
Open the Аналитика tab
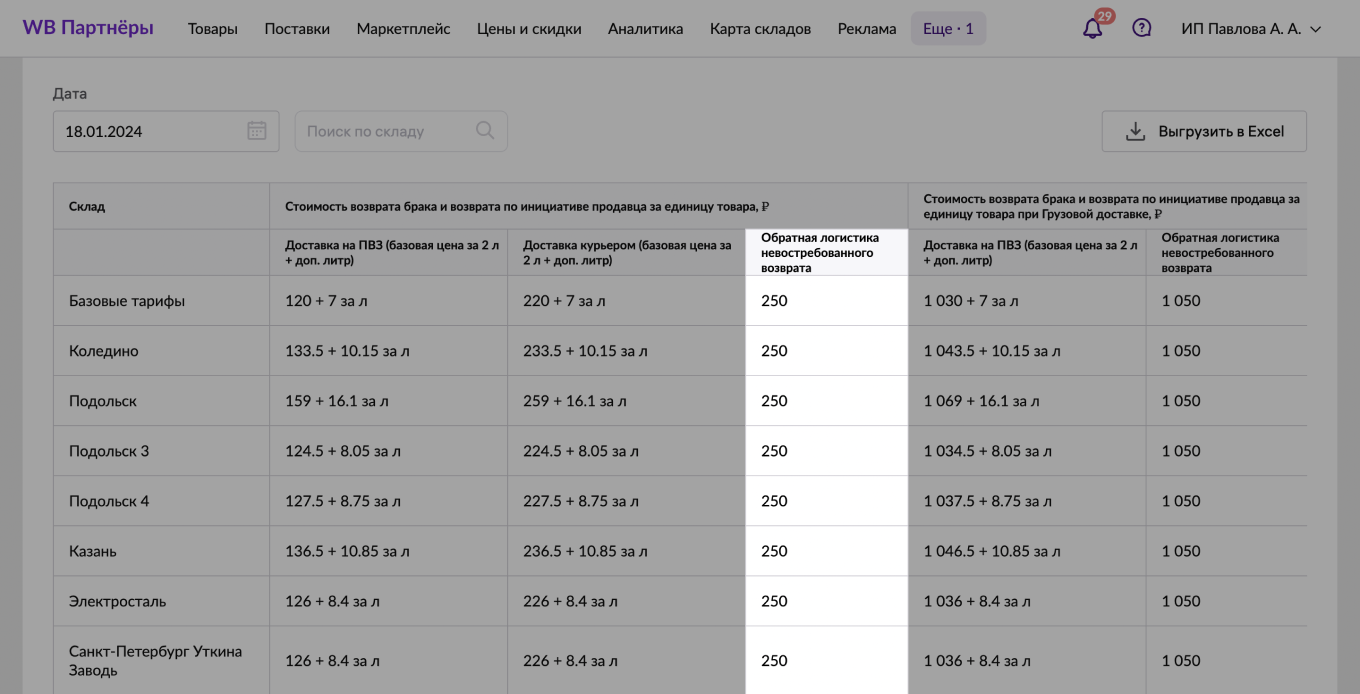645,29
